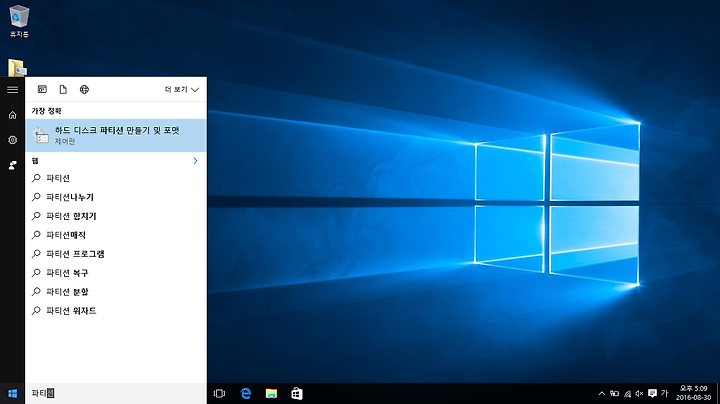Select web suggestion 파티션 위자드

[x=116, y=311]
